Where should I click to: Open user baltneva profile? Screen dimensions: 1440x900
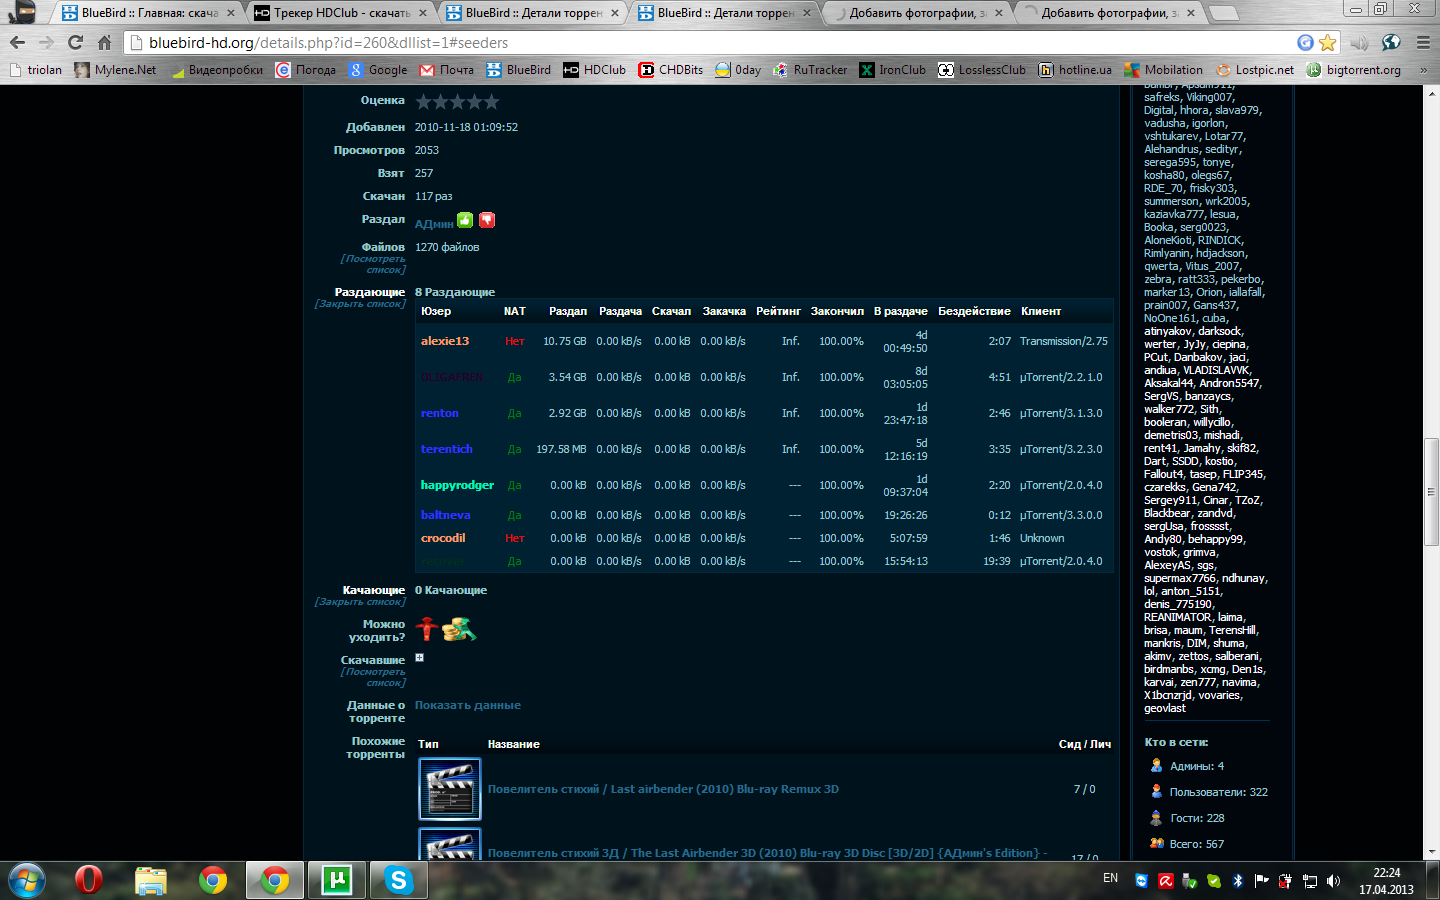[x=446, y=515]
